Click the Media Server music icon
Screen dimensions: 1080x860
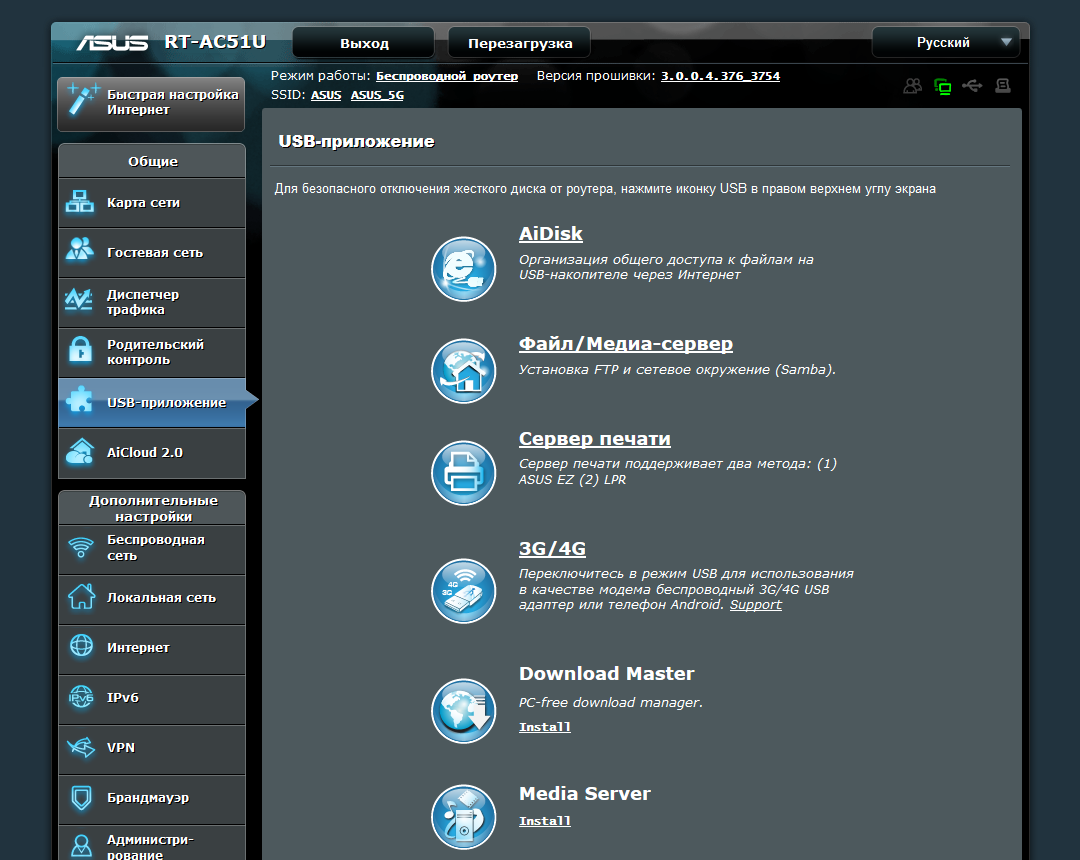point(464,817)
